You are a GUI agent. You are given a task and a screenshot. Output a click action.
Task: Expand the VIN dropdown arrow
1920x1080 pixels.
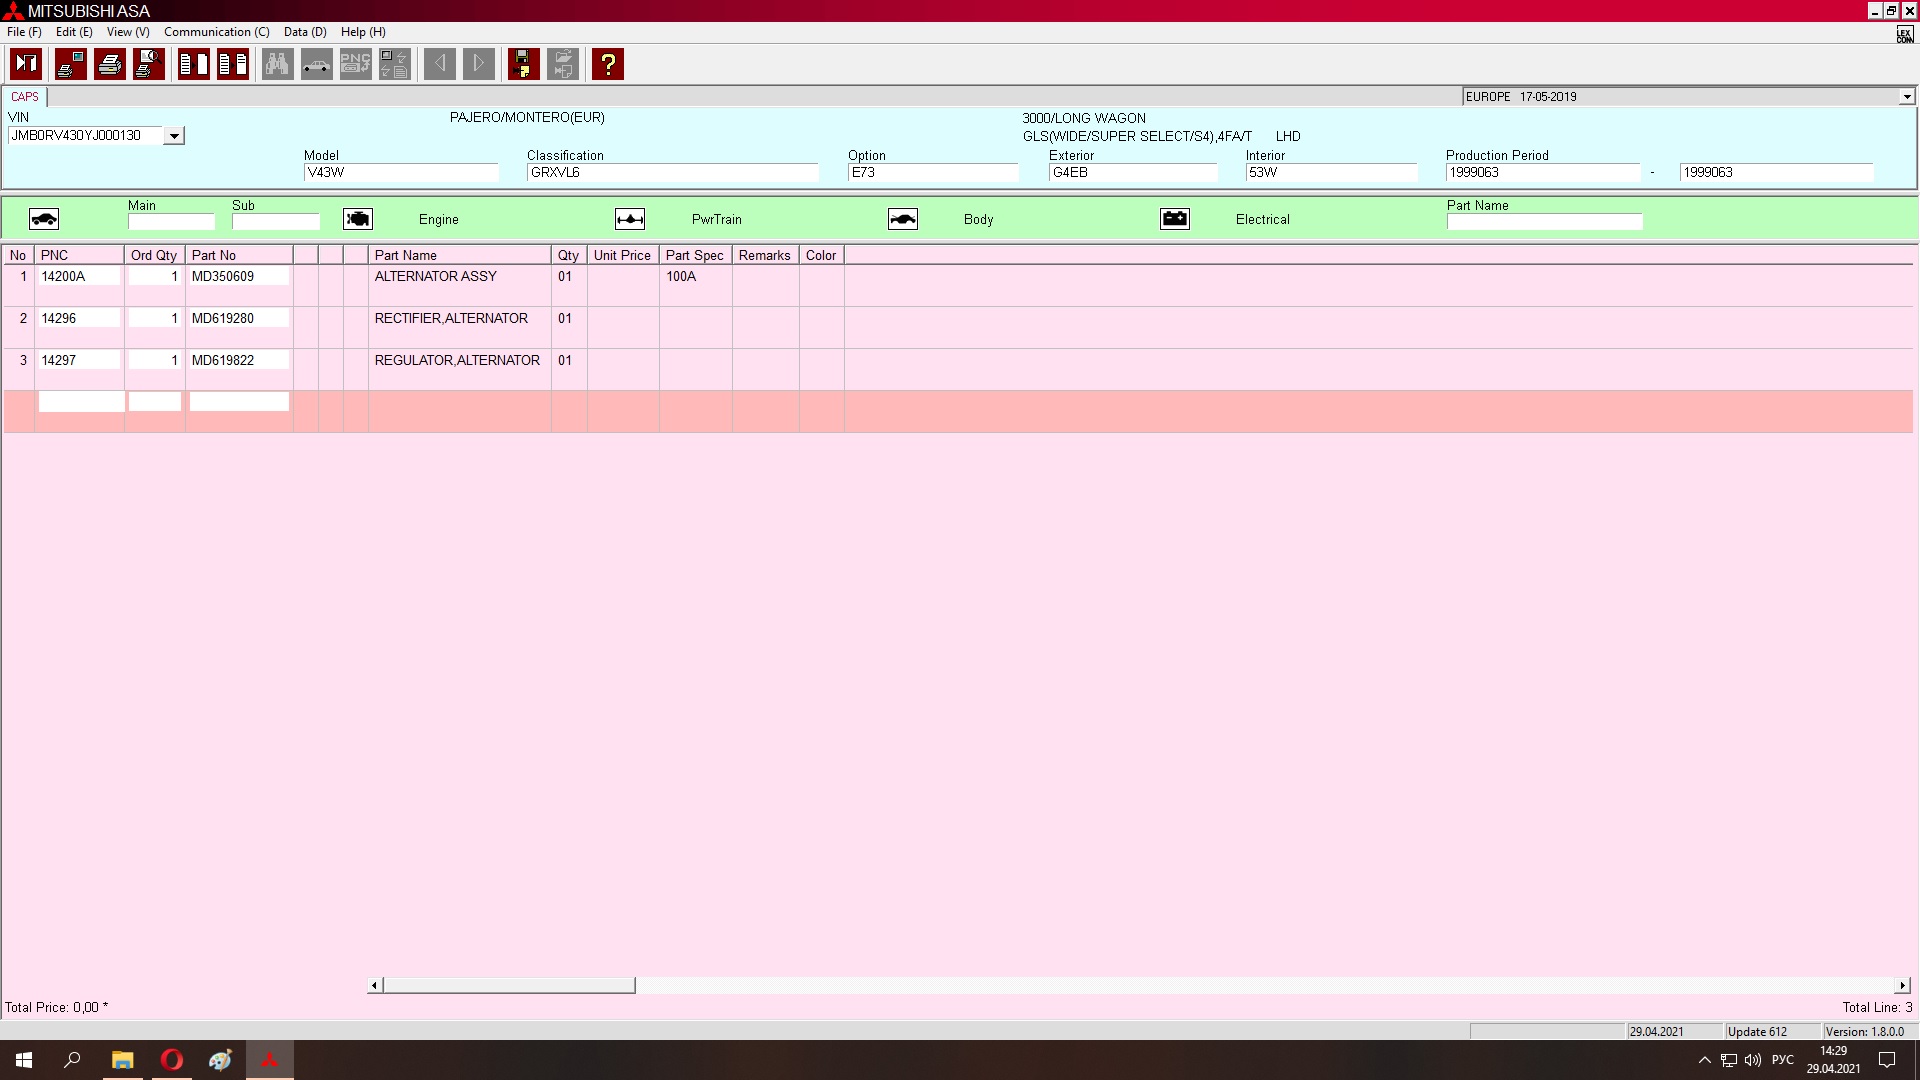174,136
